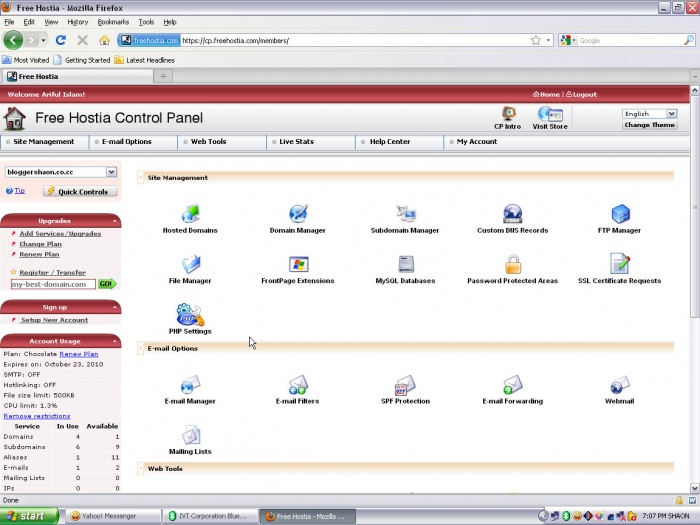The height and width of the screenshot is (525, 700).
Task: Launch Webmail
Action: coord(620,385)
